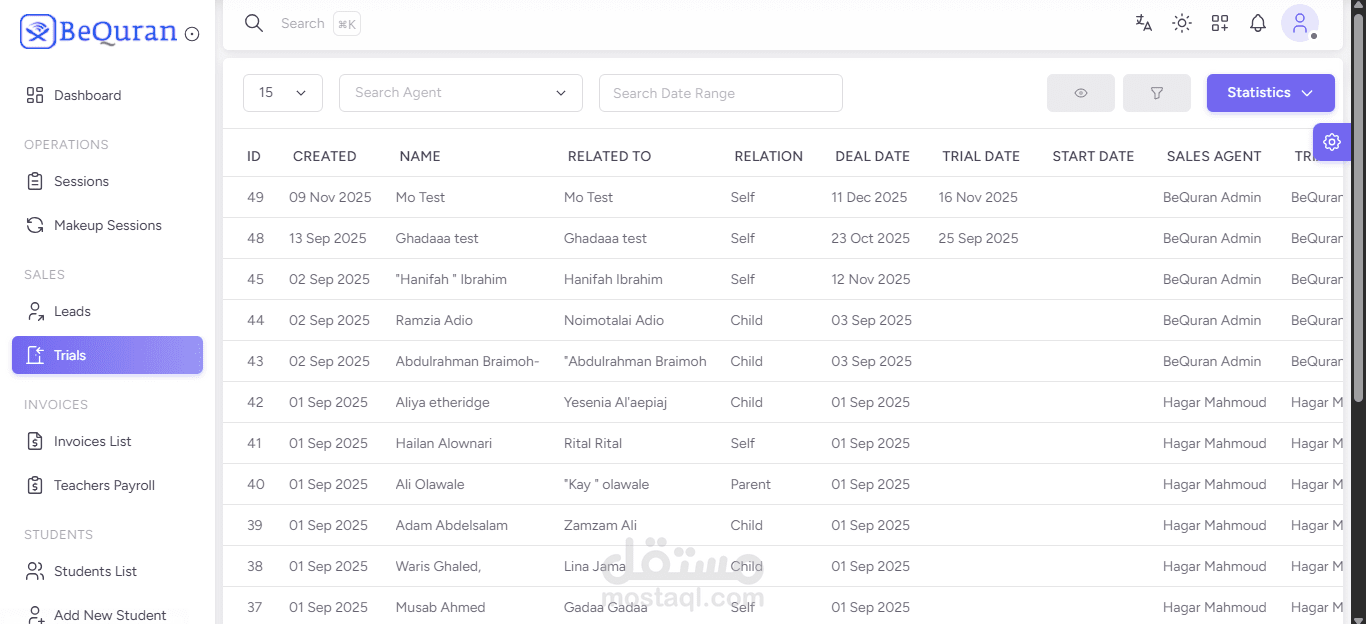The height and width of the screenshot is (624, 1366).
Task: Click the vertical page scrollbar
Action: point(1358,200)
